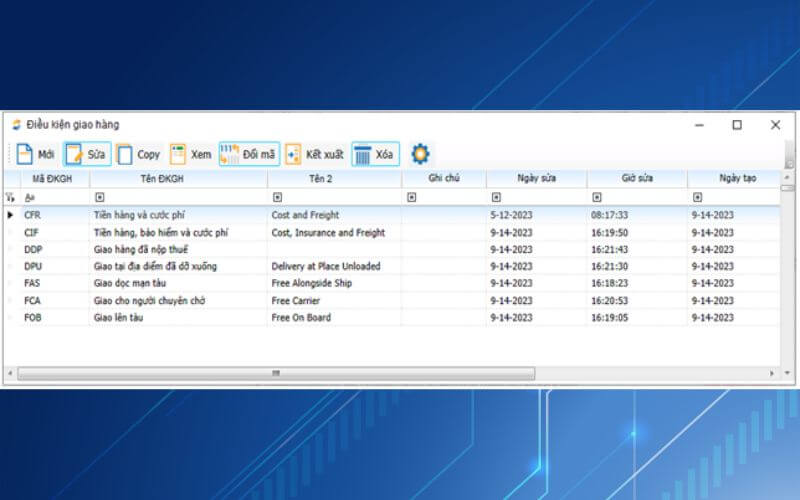Open the Xem (view) tool
Image resolution: width=800 pixels, height=500 pixels.
point(178,154)
